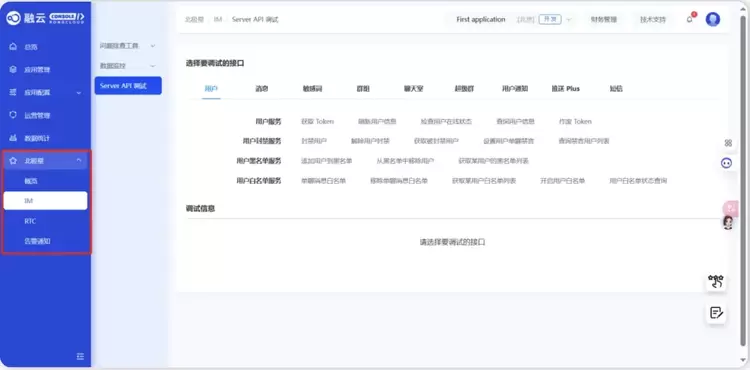Click the home icon in the sidebar
Image resolution: width=750 pixels, height=370 pixels.
point(13,46)
